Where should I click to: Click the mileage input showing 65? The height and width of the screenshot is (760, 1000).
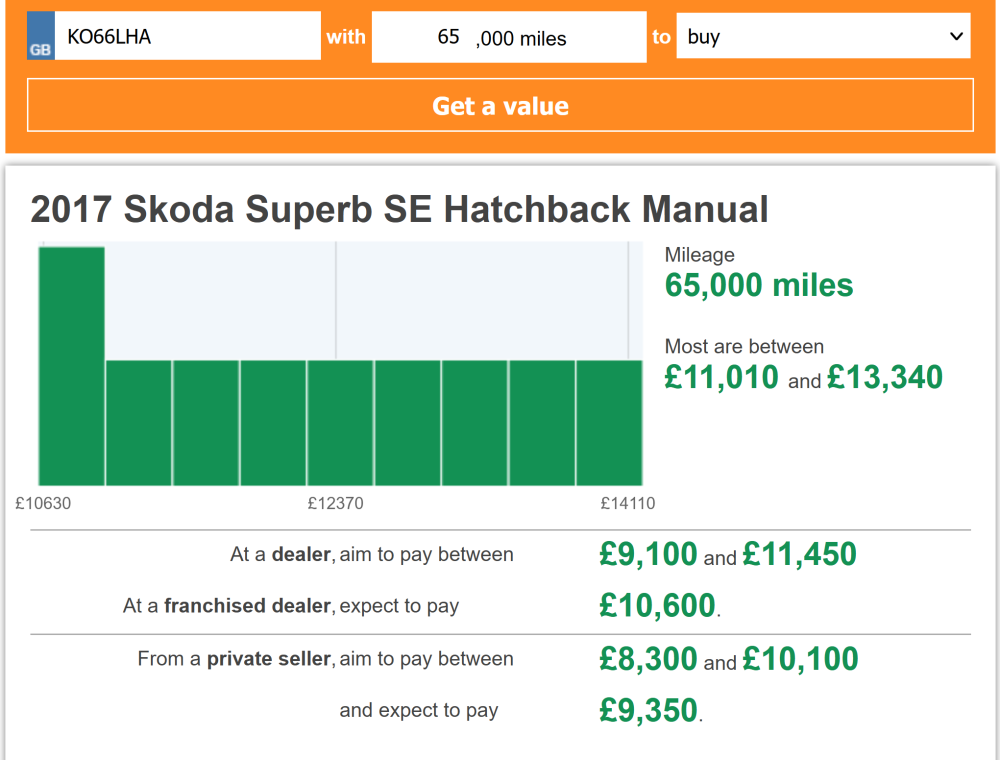(448, 37)
